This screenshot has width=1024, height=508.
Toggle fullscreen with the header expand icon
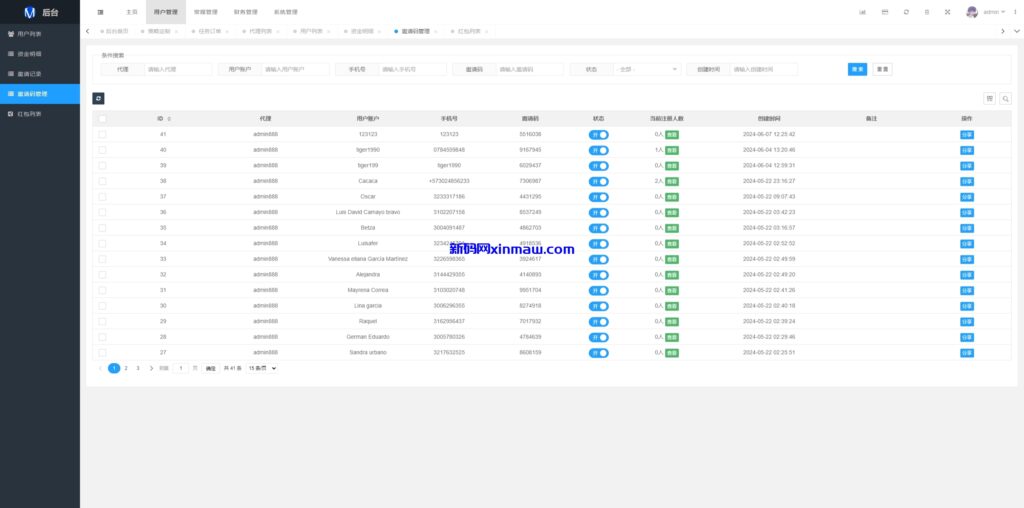[949, 12]
